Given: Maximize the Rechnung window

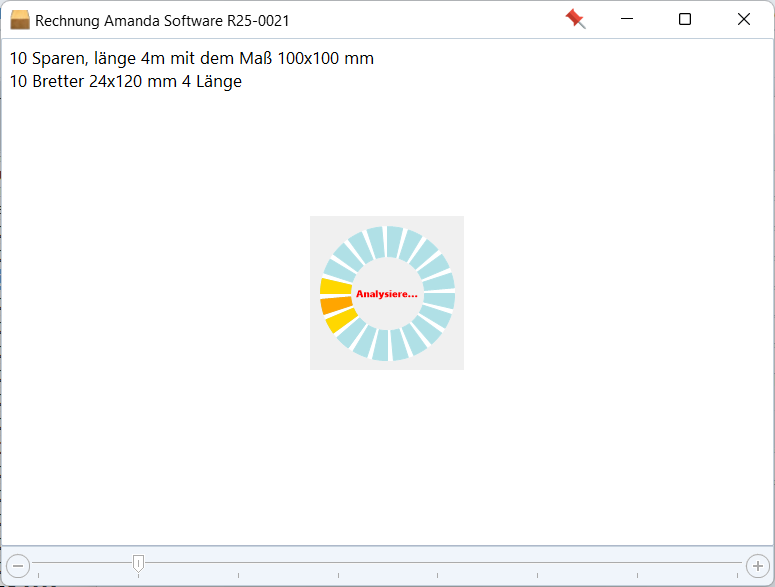Looking at the screenshot, I should [x=685, y=19].
